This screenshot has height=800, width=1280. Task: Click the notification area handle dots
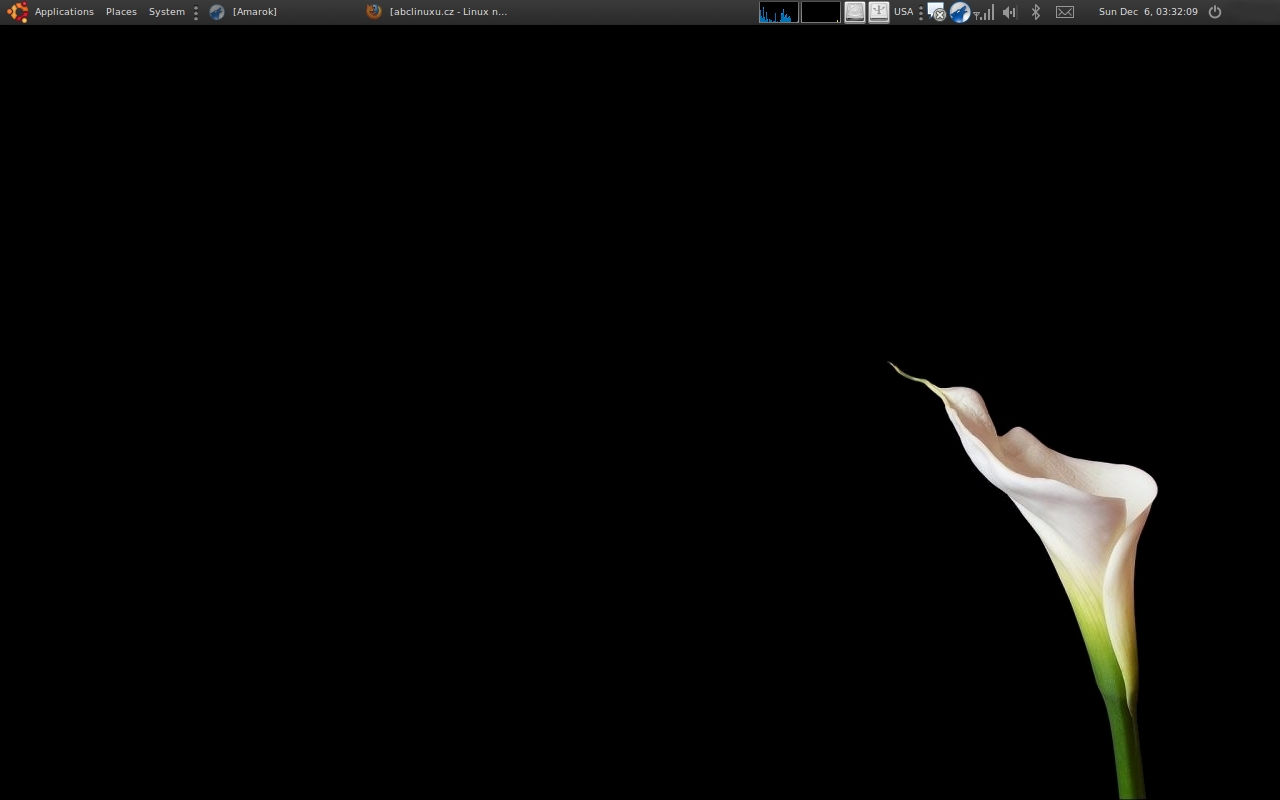pyautogui.click(x=921, y=12)
